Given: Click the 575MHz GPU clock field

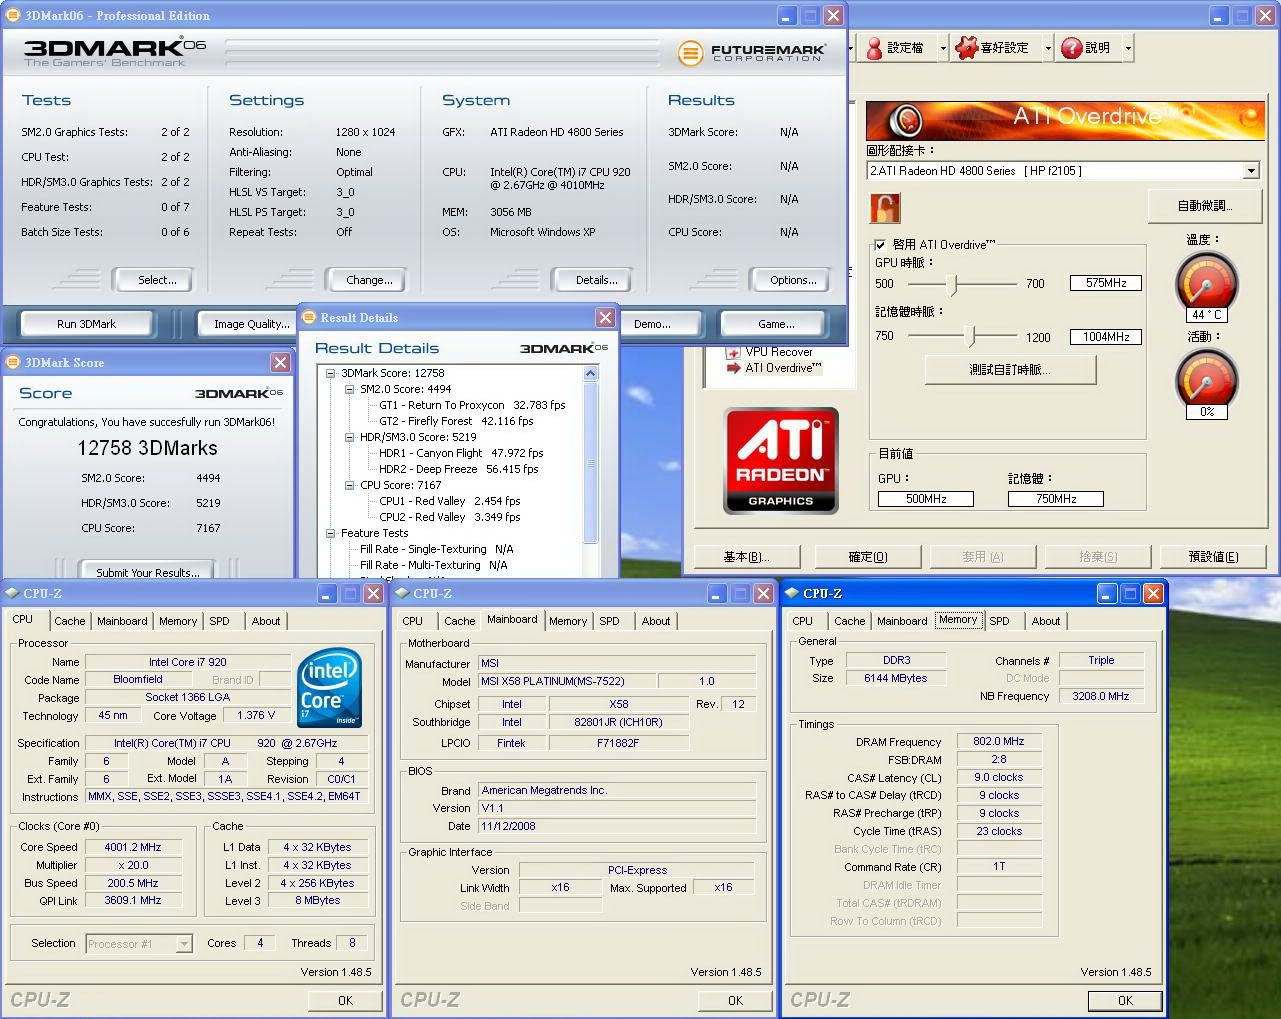Looking at the screenshot, I should click(1106, 283).
